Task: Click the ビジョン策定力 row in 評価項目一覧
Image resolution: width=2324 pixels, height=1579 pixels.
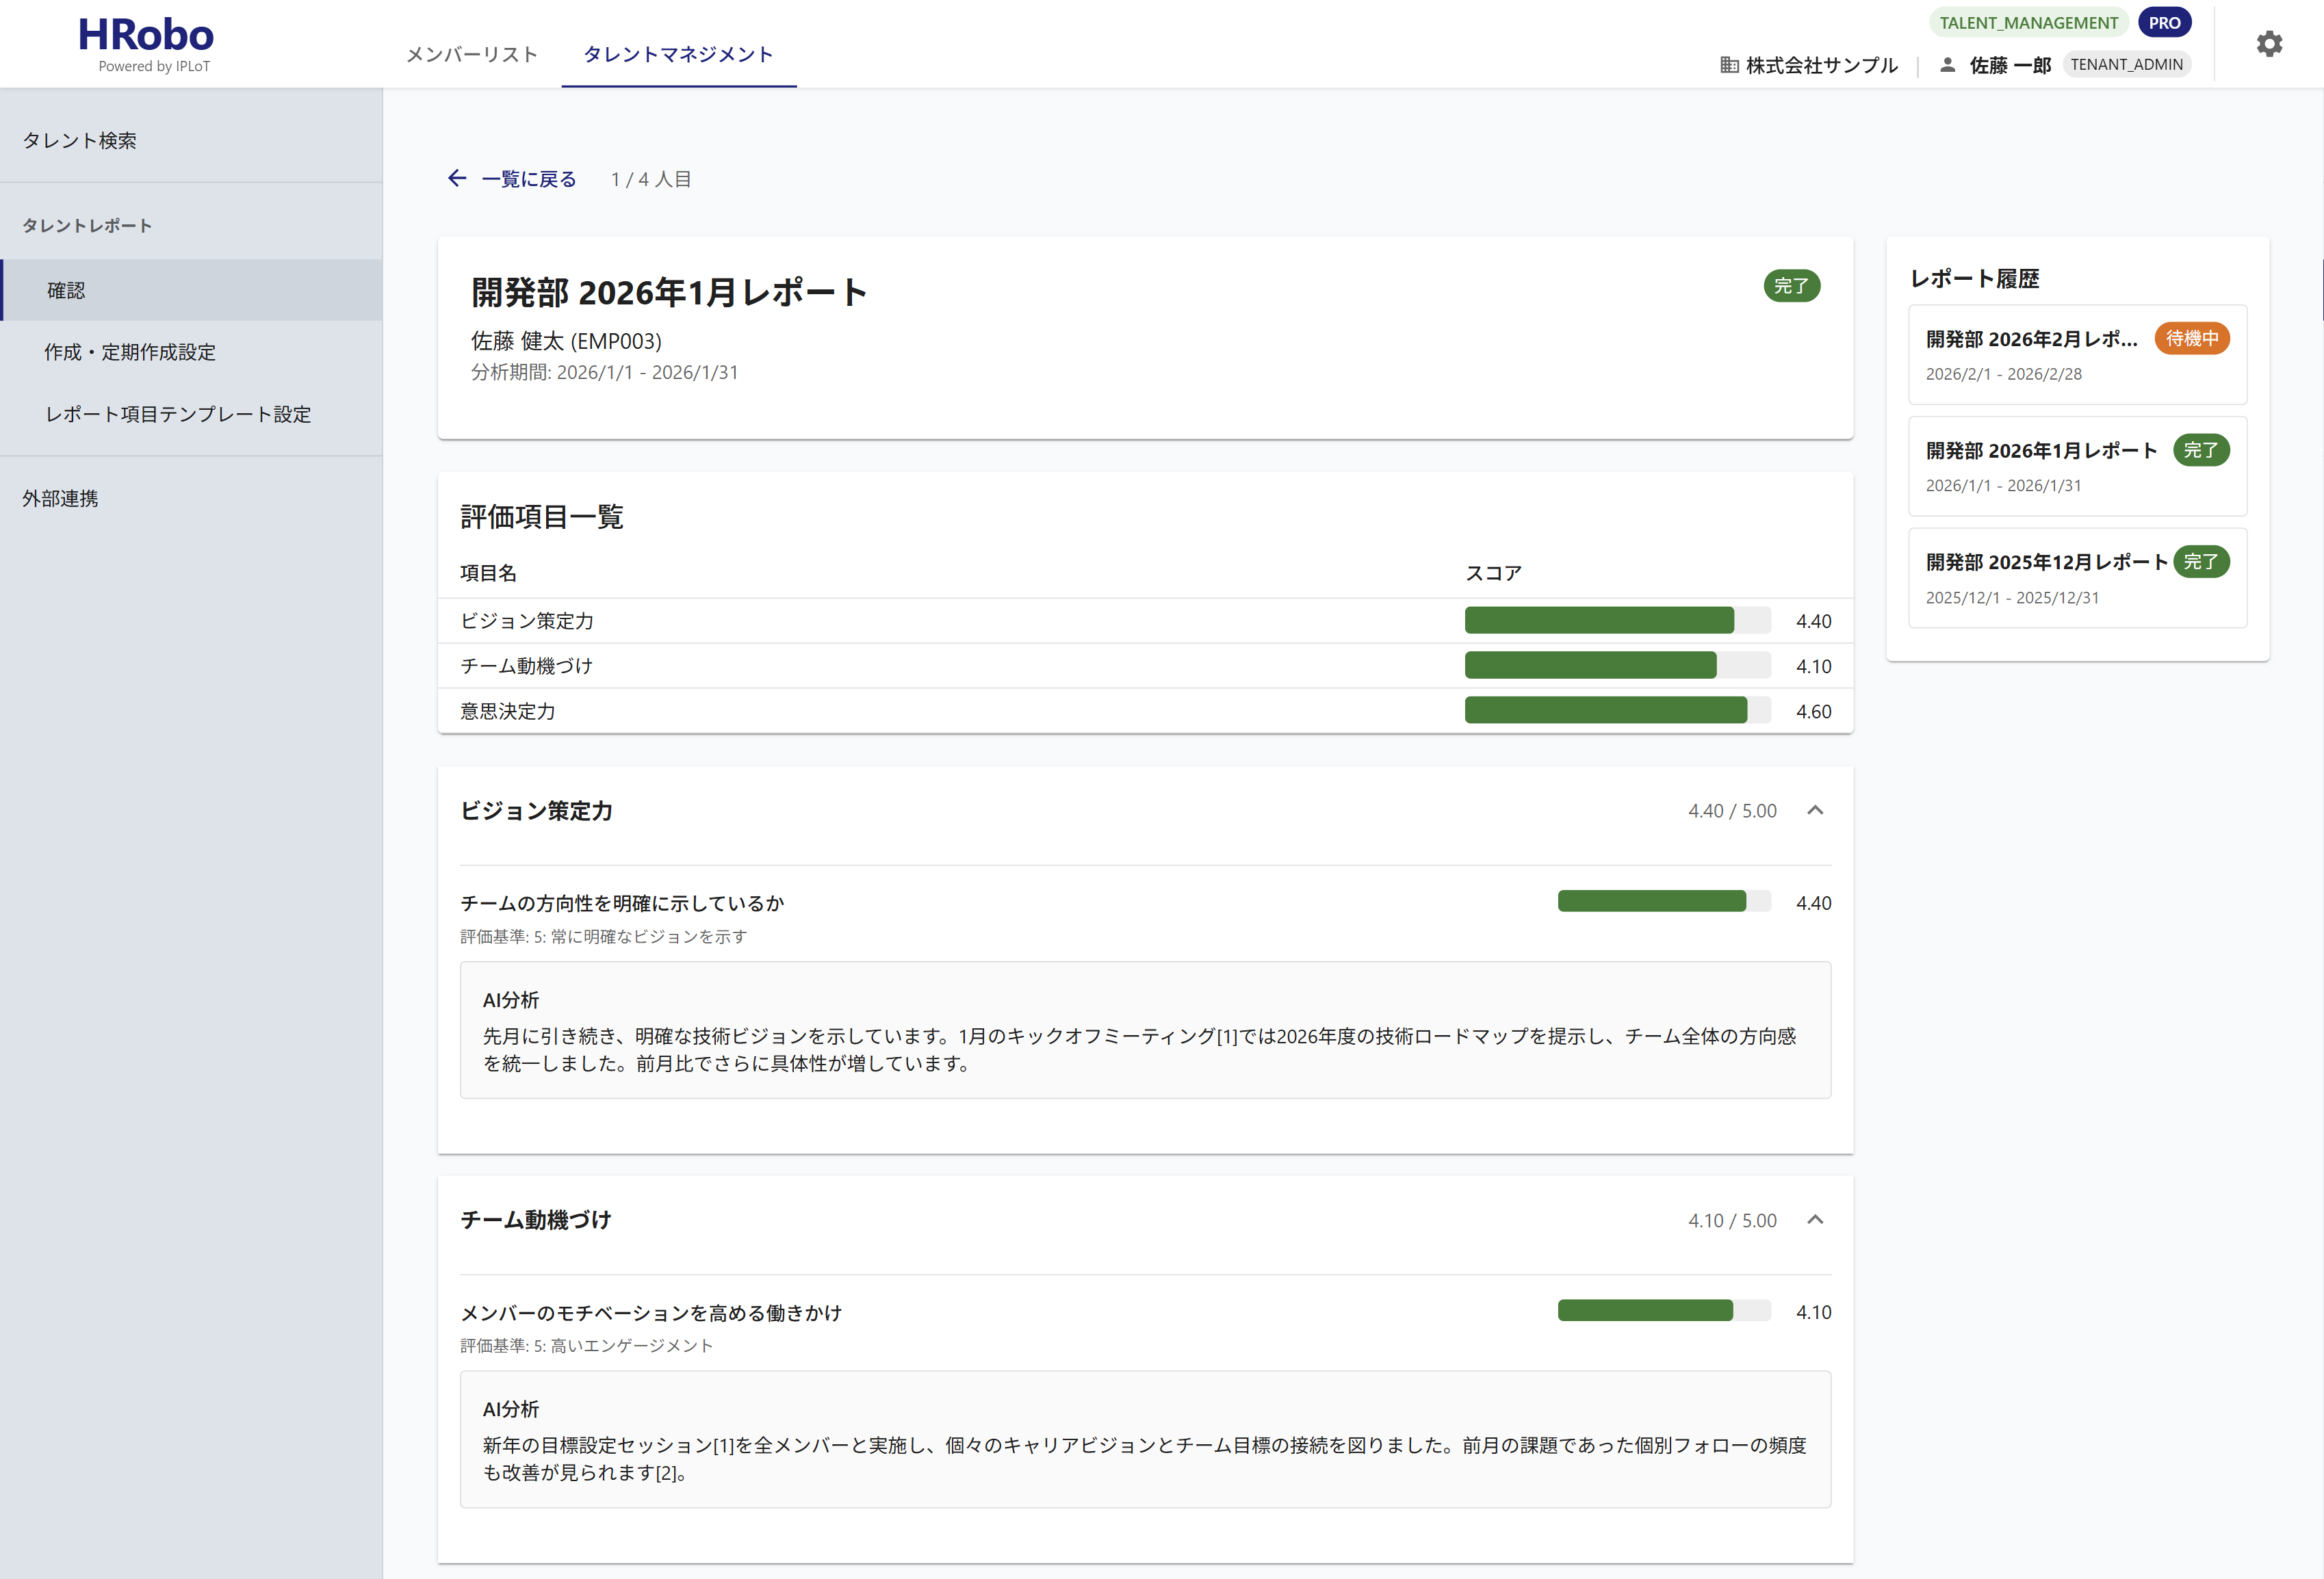Action: tap(1145, 621)
